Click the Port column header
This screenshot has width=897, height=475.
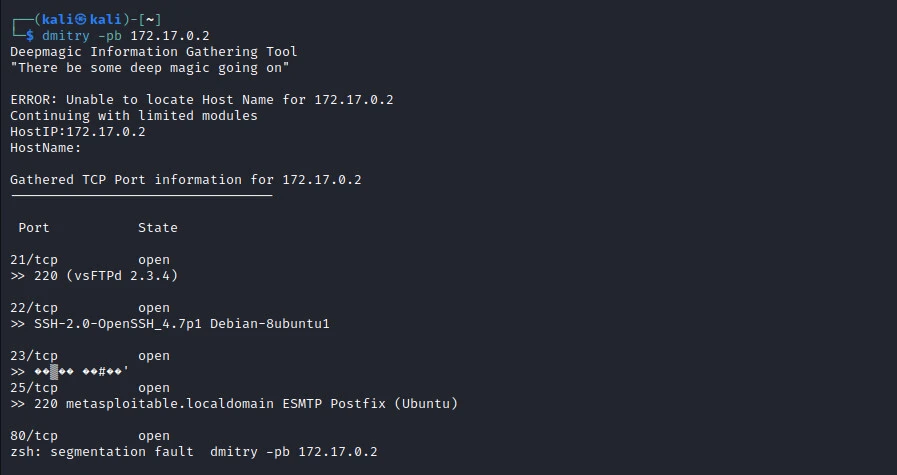pyautogui.click(x=33, y=228)
